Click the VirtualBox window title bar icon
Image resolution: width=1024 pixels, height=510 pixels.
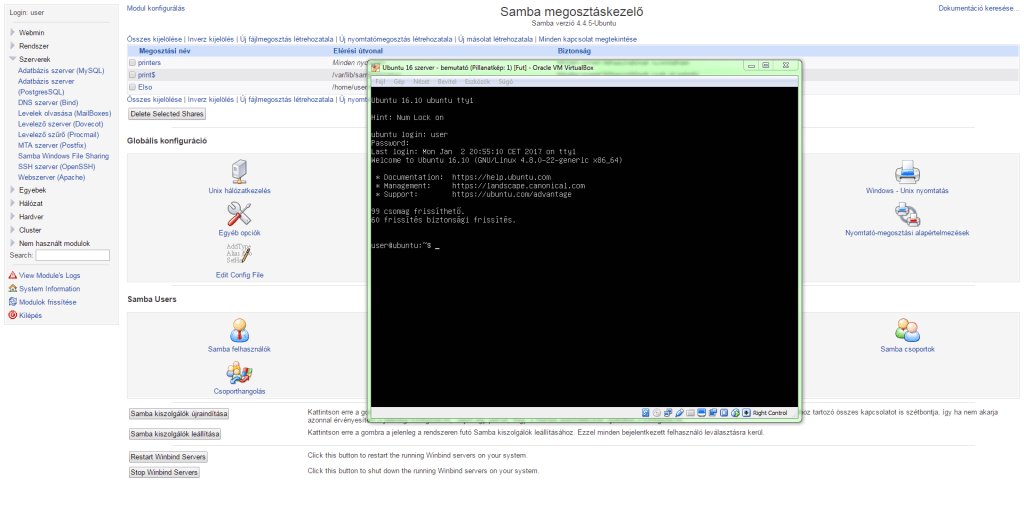pos(376,67)
